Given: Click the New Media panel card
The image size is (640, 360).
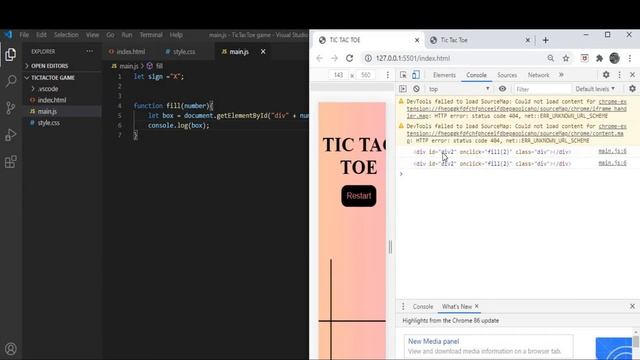Looking at the screenshot, I should point(488,346).
